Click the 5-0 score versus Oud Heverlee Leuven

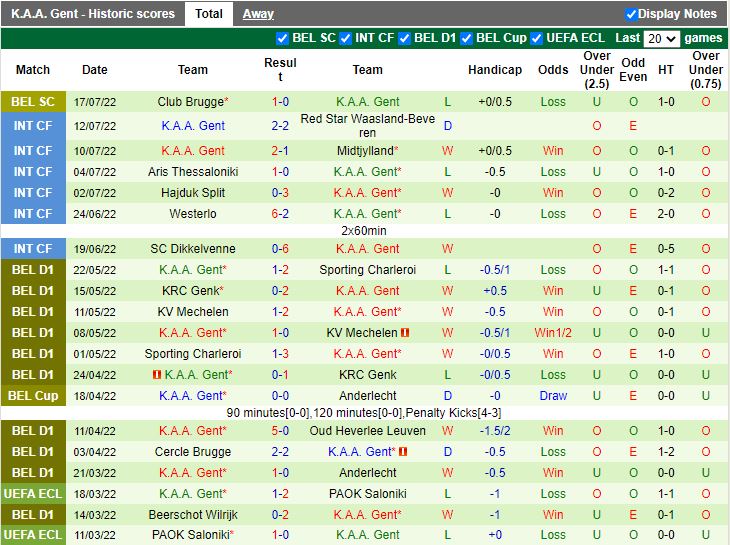tap(280, 431)
